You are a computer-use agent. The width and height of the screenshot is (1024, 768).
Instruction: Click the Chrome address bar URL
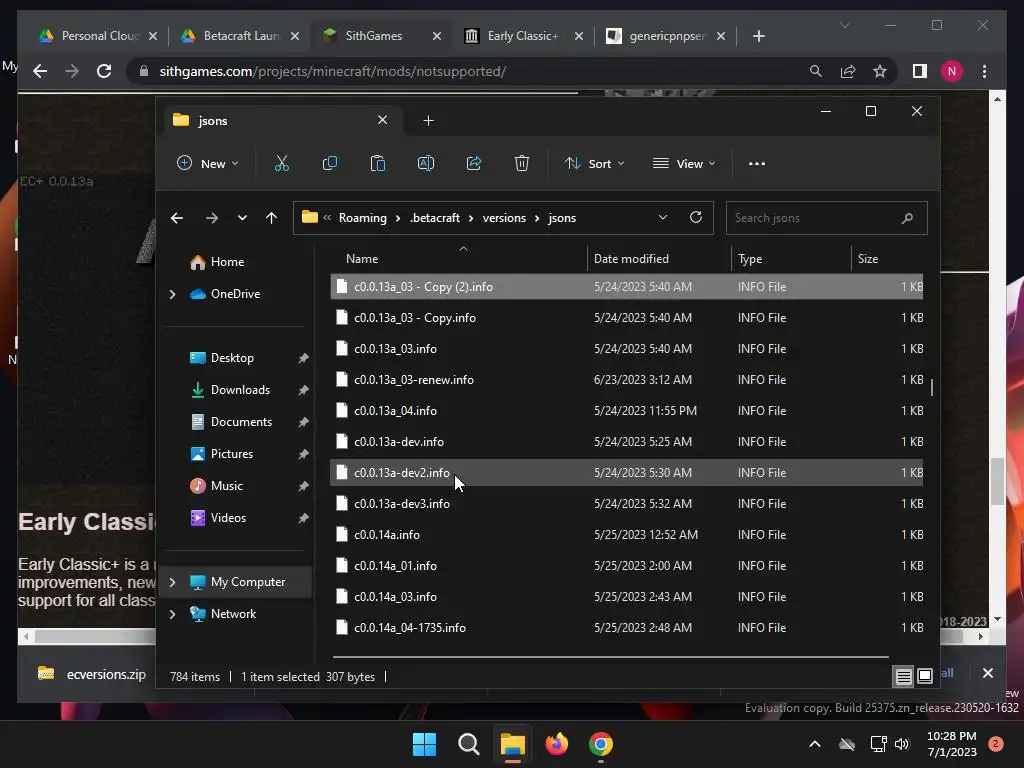point(332,71)
